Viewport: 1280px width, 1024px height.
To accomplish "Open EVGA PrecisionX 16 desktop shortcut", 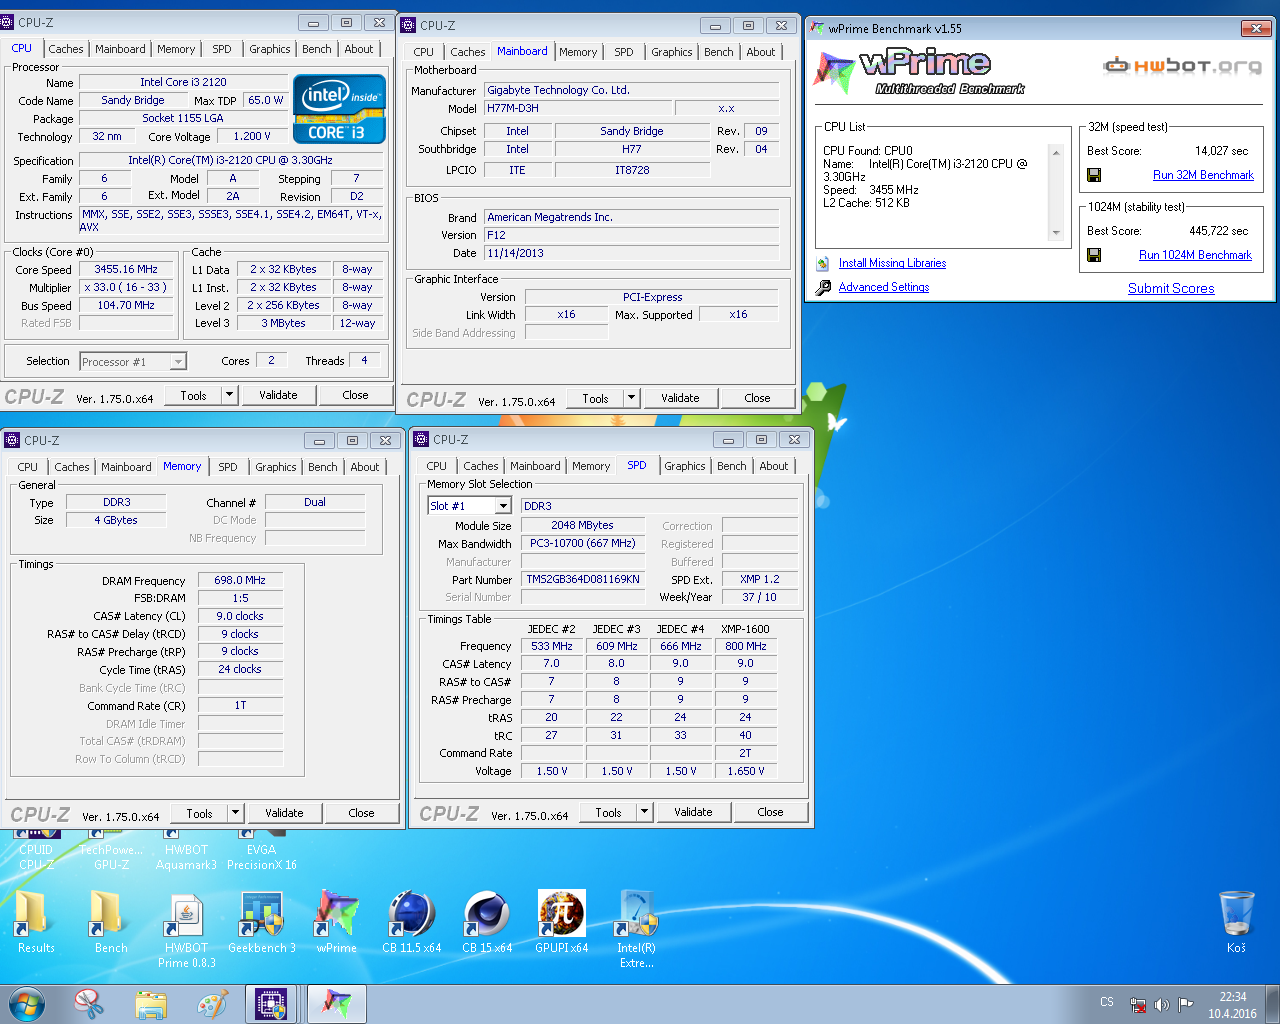I will point(262,851).
